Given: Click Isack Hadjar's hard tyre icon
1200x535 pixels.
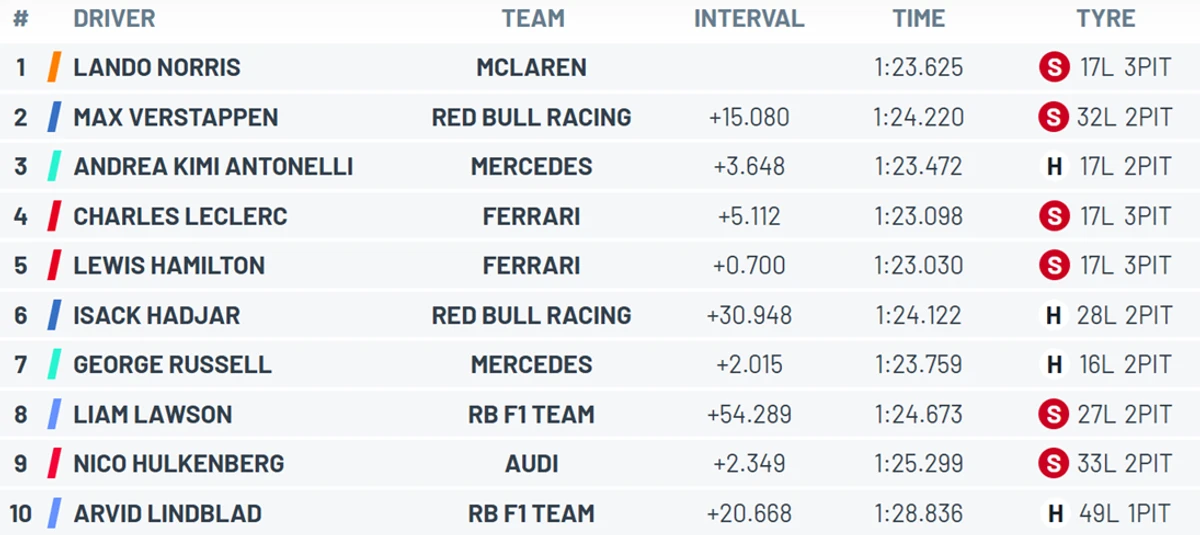Looking at the screenshot, I should coord(1054,316).
